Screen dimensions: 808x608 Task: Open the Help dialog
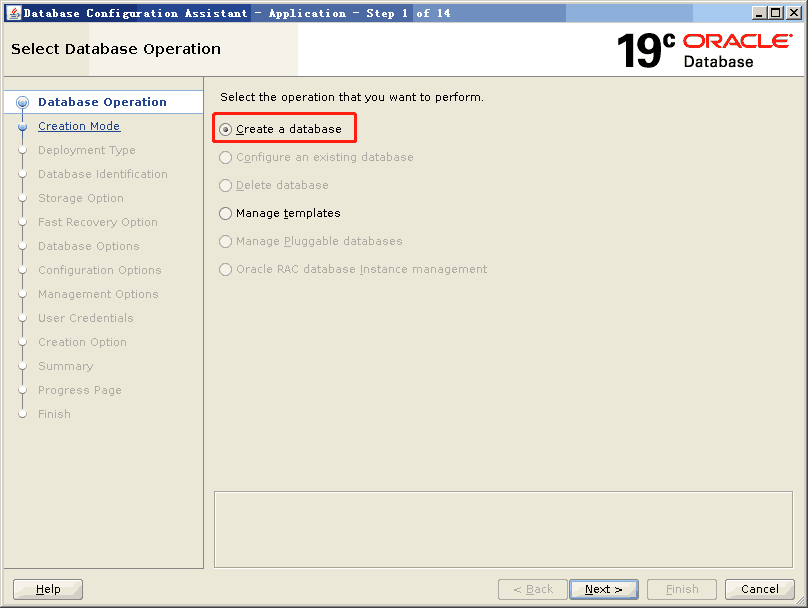(48, 589)
